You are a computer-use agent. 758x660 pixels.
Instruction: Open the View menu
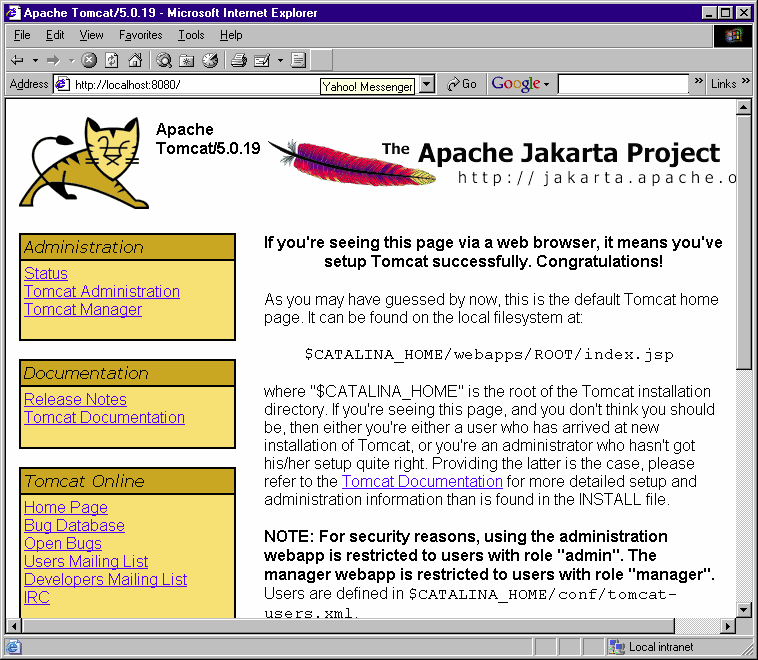[x=91, y=35]
